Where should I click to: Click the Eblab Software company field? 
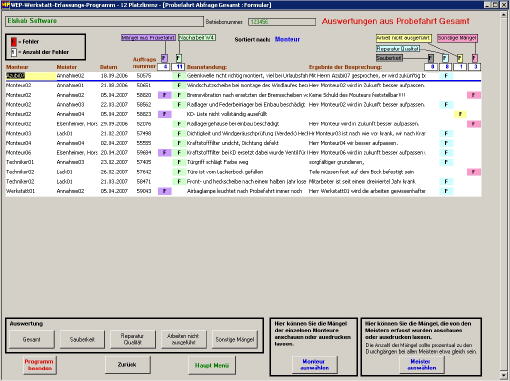tap(104, 21)
